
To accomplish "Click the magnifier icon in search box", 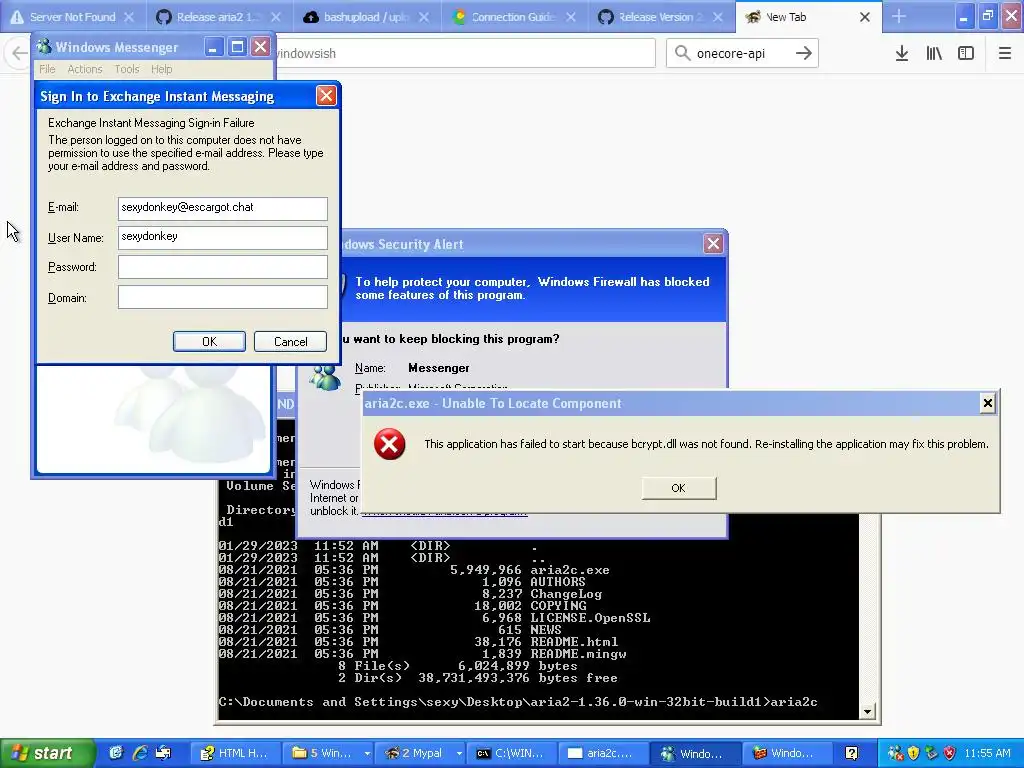I will (682, 53).
